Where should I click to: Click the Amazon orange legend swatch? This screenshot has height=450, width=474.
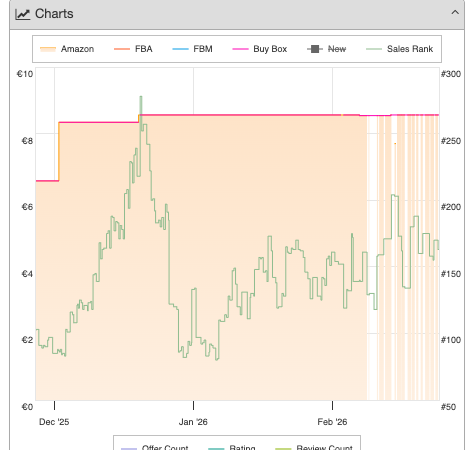[x=48, y=49]
